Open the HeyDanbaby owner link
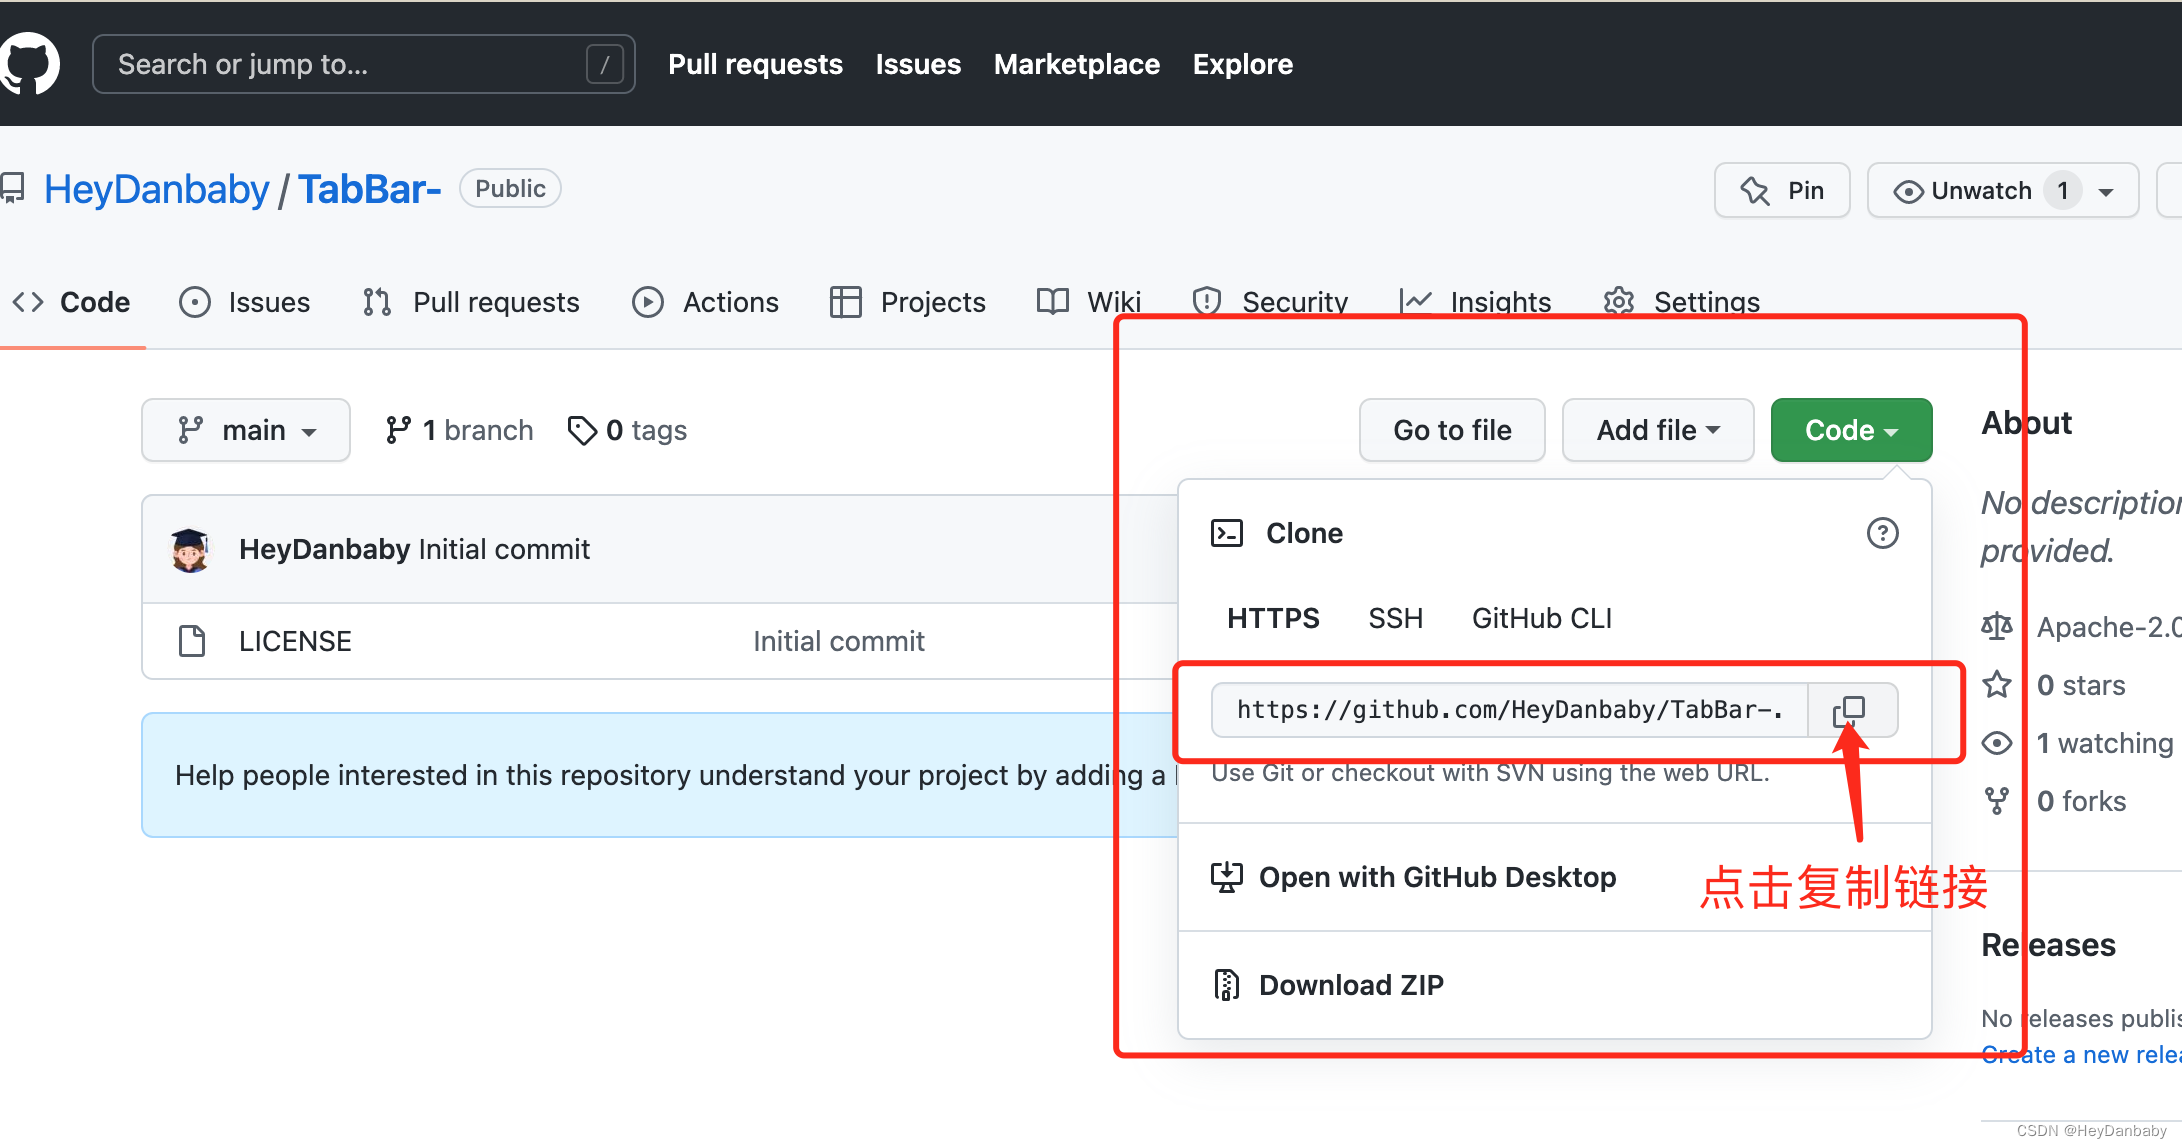 click(x=156, y=189)
